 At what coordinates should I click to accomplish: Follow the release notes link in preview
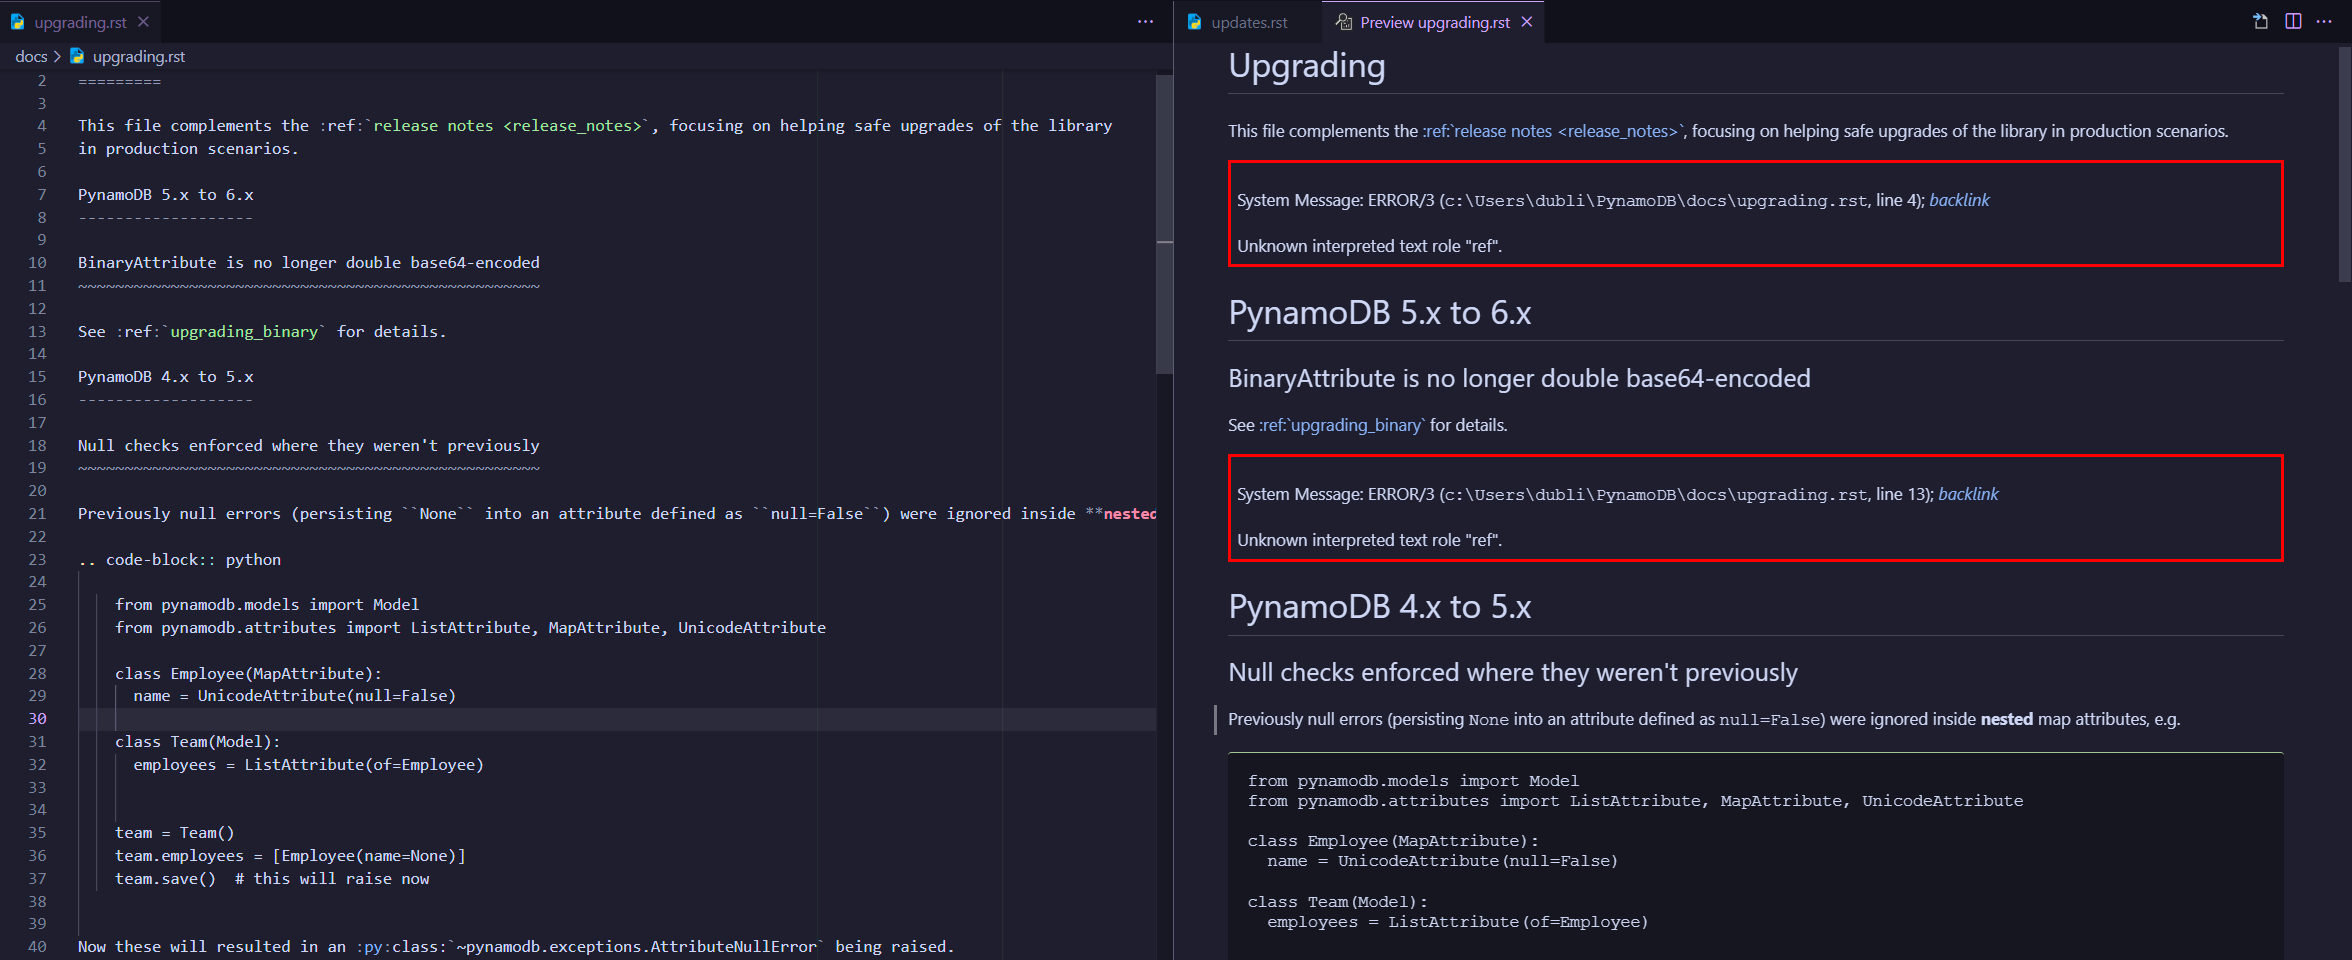point(1553,131)
